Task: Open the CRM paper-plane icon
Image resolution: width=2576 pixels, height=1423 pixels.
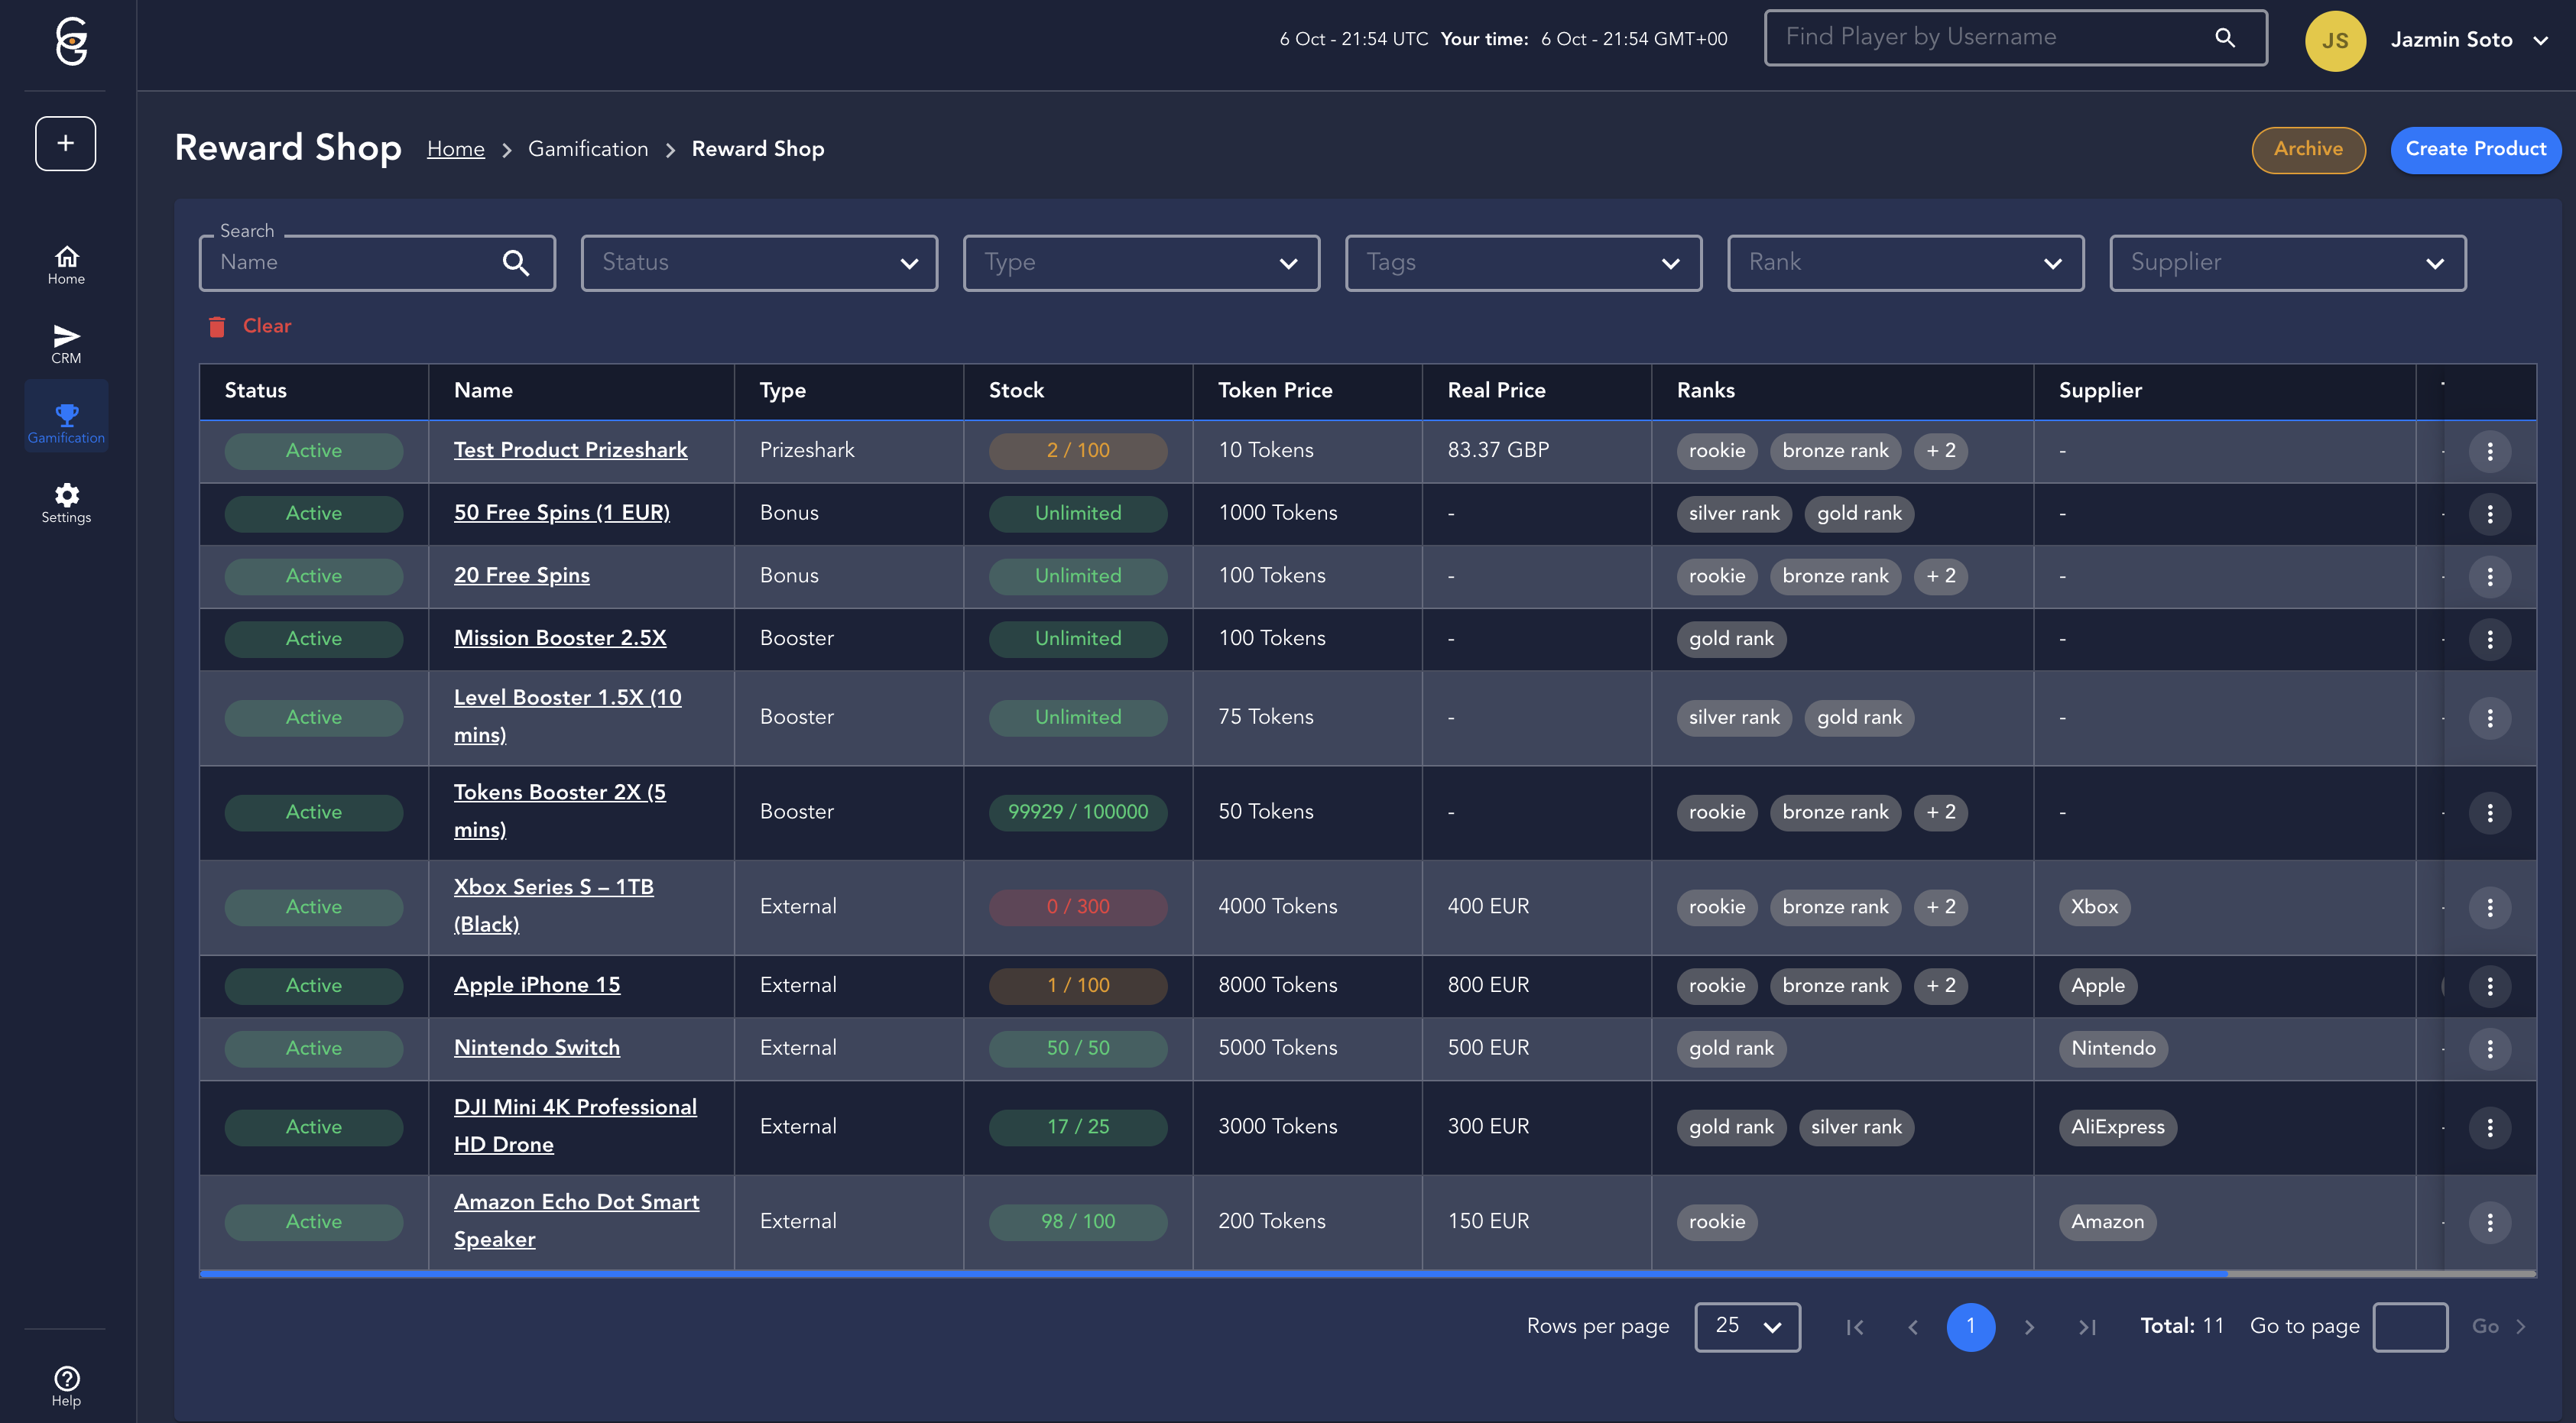Action: pos(66,336)
